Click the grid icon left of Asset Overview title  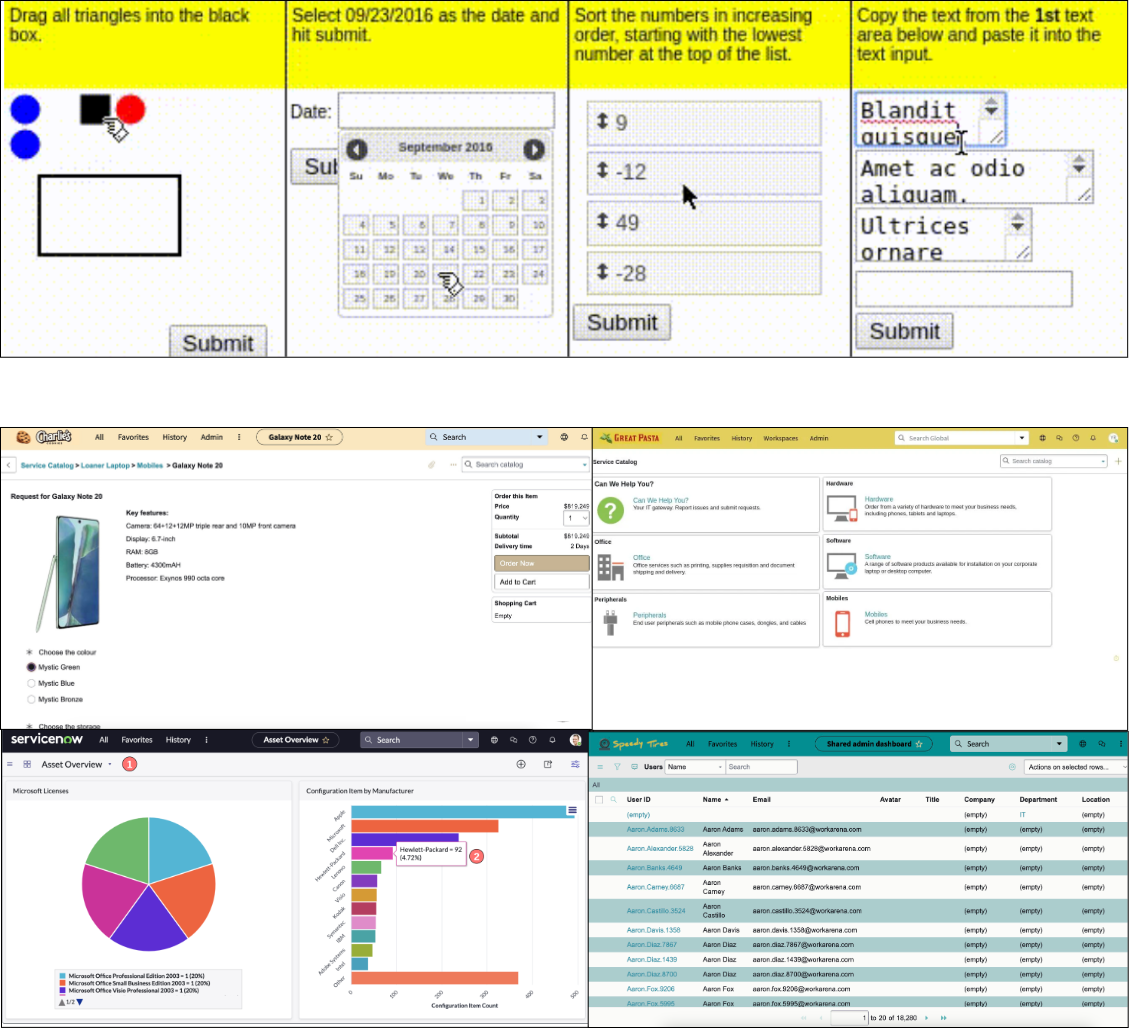click(27, 765)
